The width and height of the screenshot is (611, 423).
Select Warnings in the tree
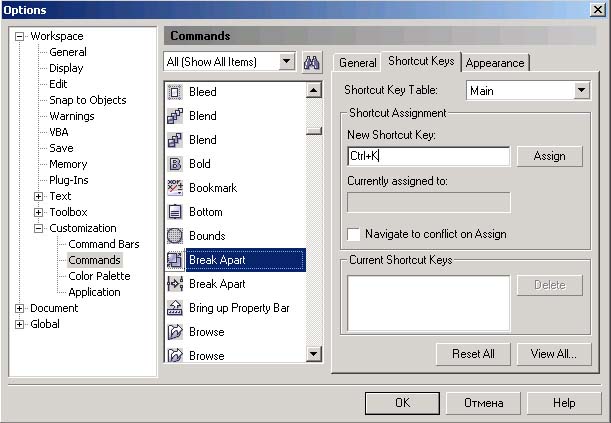[x=72, y=116]
